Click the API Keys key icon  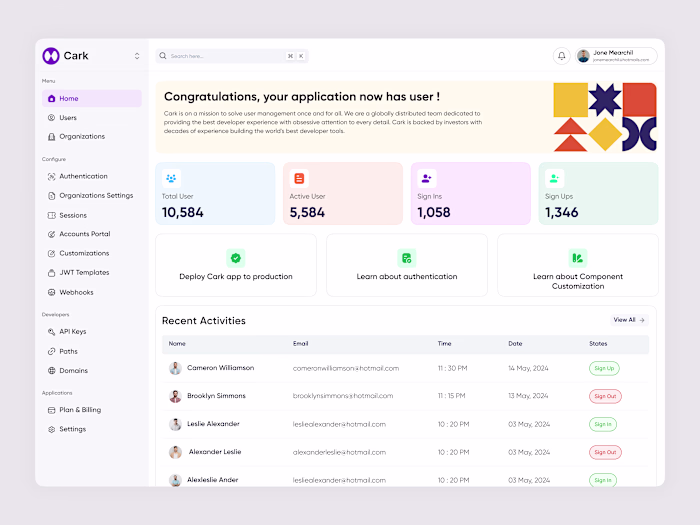[x=51, y=332]
